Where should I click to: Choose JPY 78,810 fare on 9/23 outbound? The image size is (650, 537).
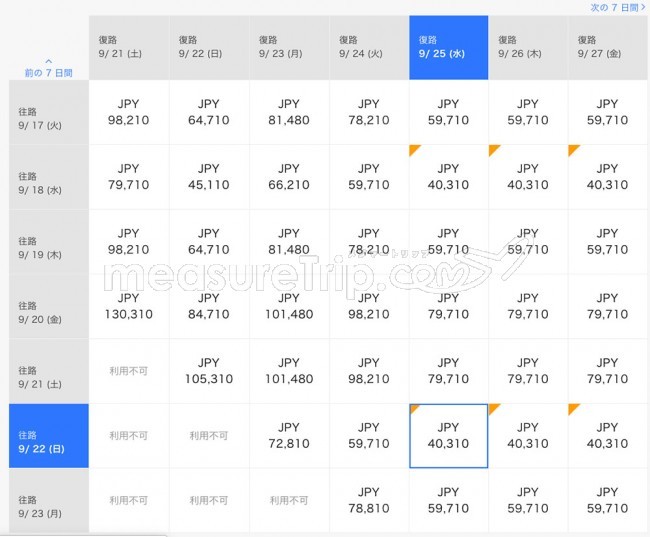tap(369, 501)
